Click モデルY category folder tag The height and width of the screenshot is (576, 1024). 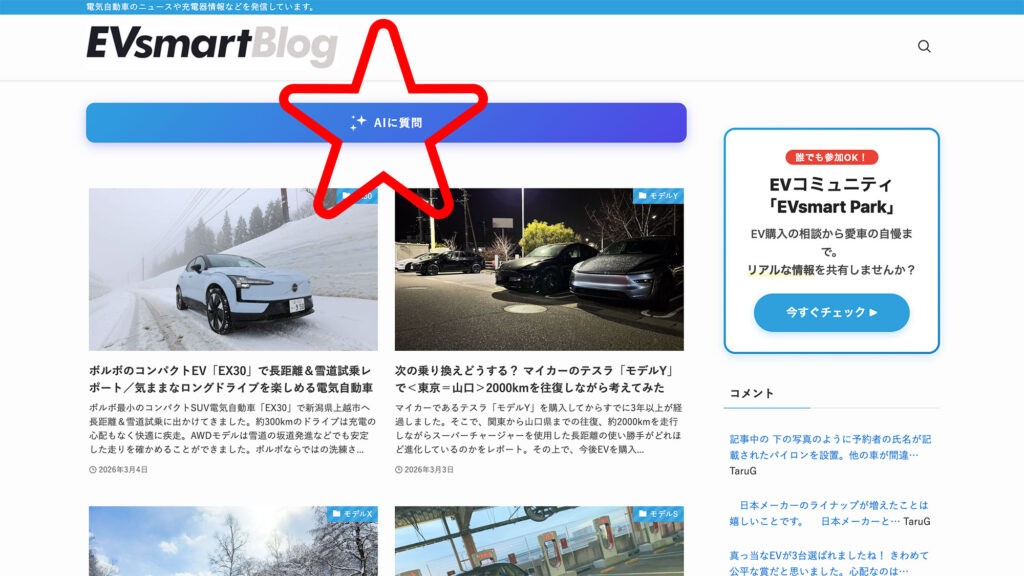point(658,196)
